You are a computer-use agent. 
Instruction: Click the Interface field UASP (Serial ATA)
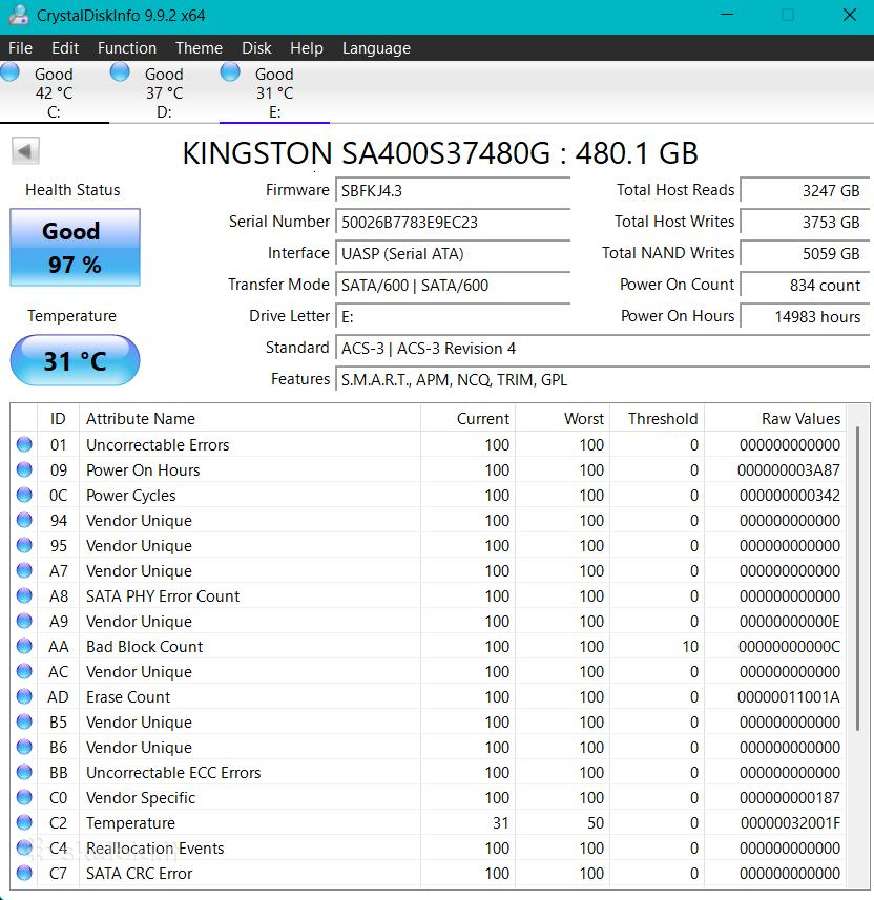(453, 254)
